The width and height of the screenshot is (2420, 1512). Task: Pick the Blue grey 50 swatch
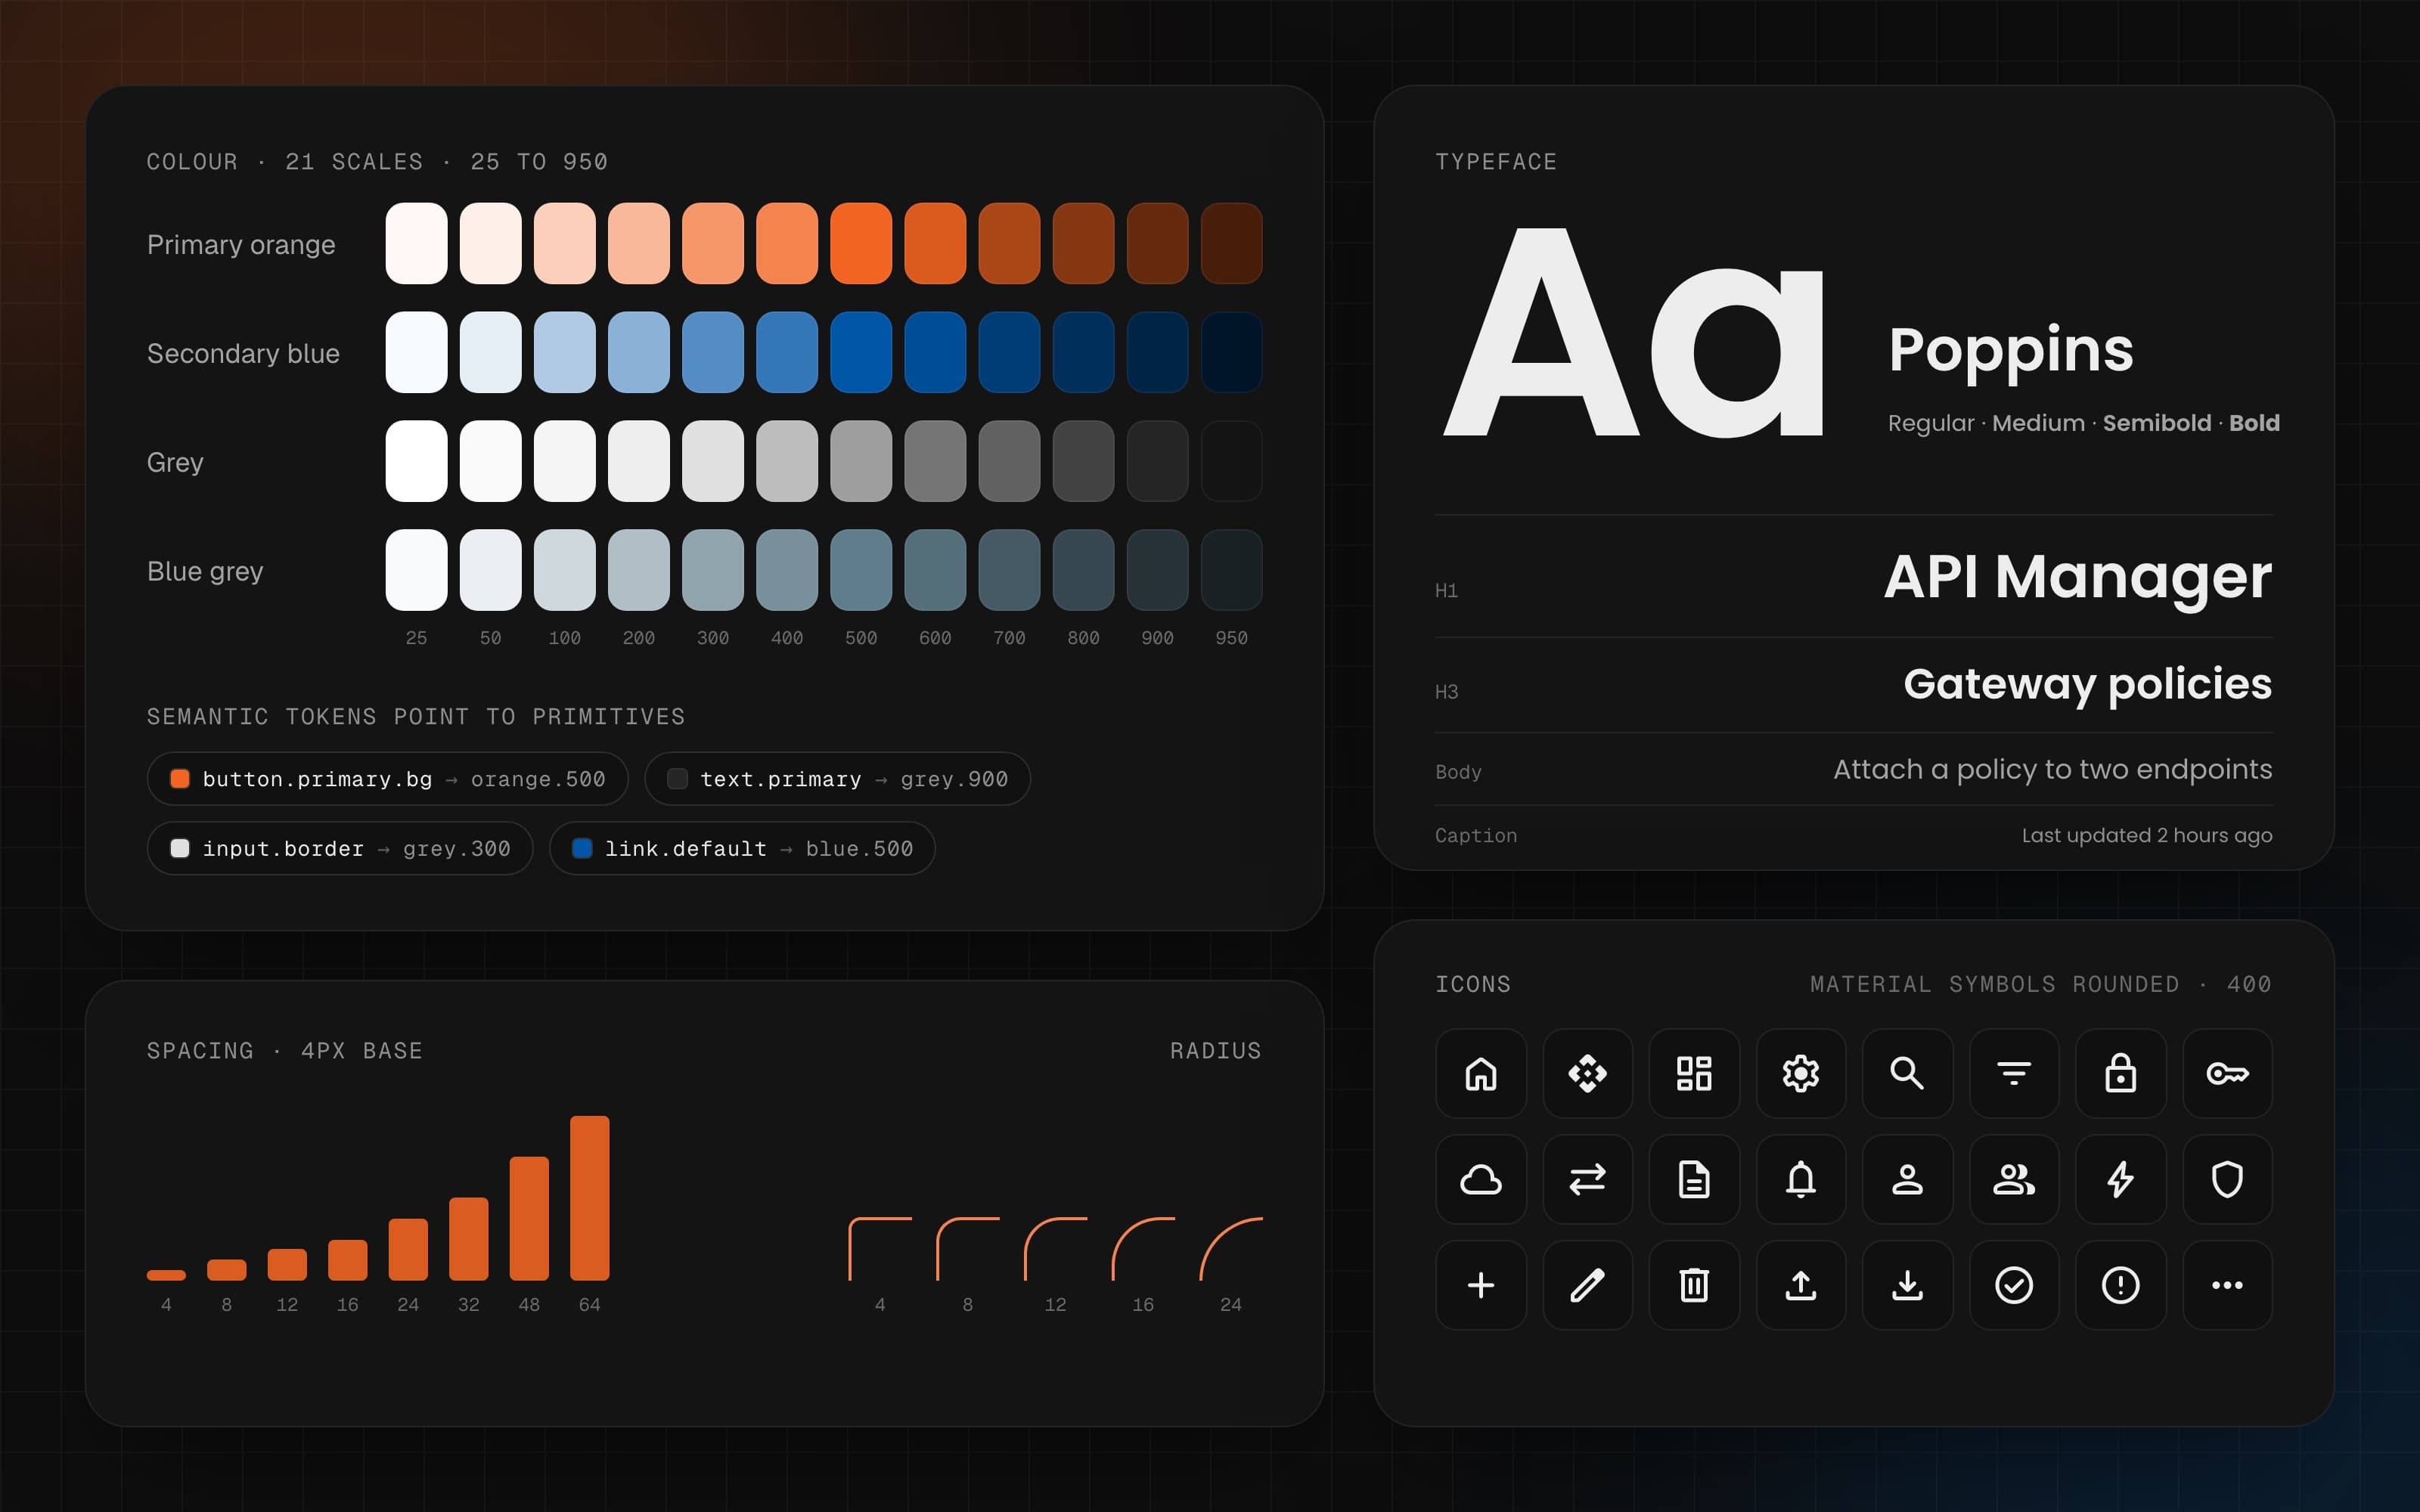pos(490,570)
